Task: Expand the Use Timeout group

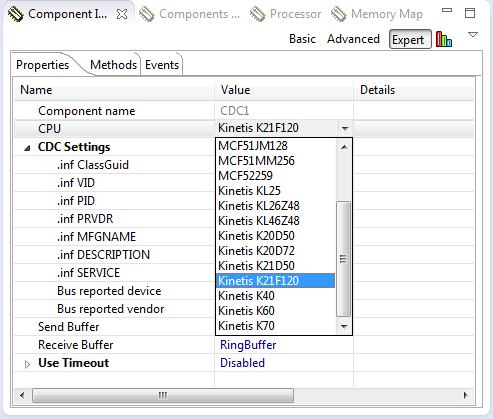Action: 27,364
